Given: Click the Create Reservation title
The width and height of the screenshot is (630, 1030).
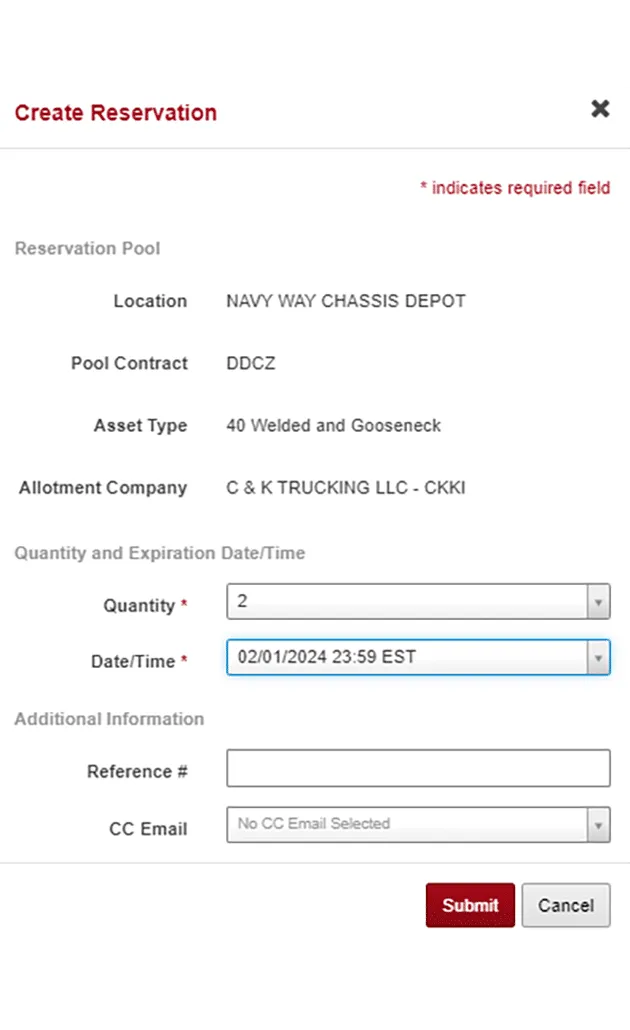Looking at the screenshot, I should click(x=116, y=112).
